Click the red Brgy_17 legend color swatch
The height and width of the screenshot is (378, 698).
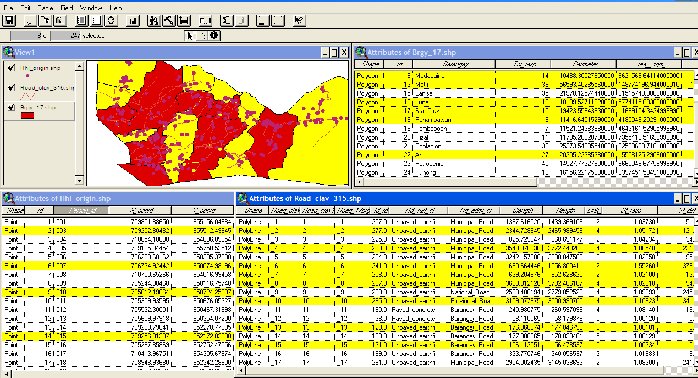point(28,116)
